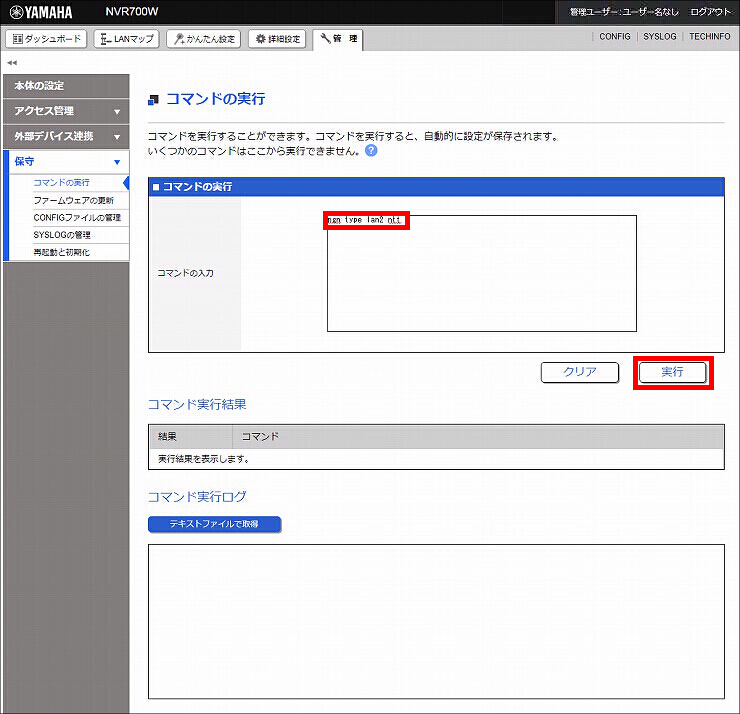Open the かんたん設定 tab

coord(204,39)
